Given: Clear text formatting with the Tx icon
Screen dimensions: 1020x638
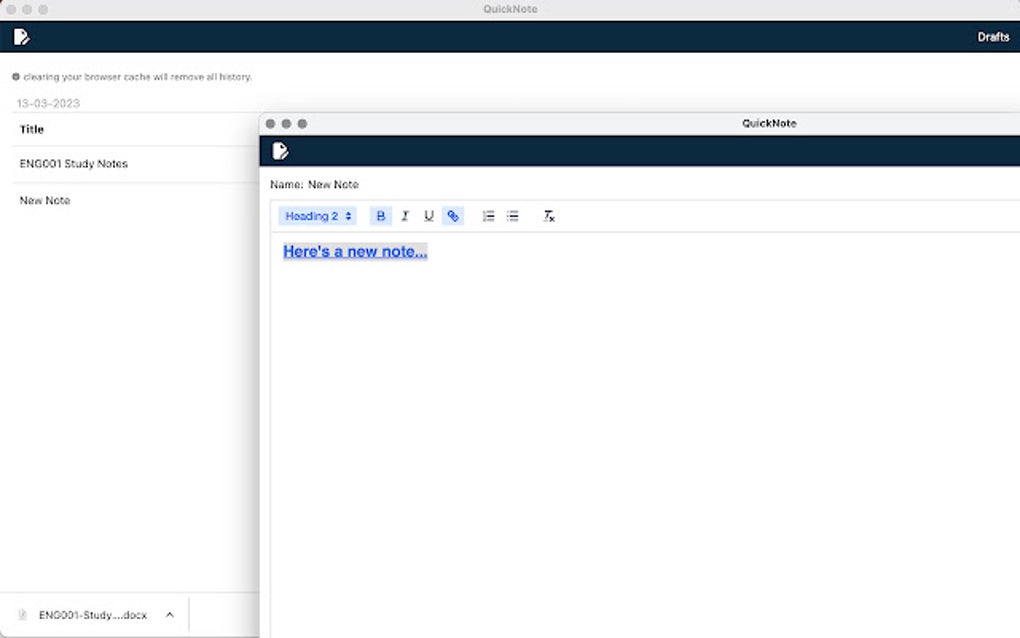Looking at the screenshot, I should pyautogui.click(x=548, y=215).
